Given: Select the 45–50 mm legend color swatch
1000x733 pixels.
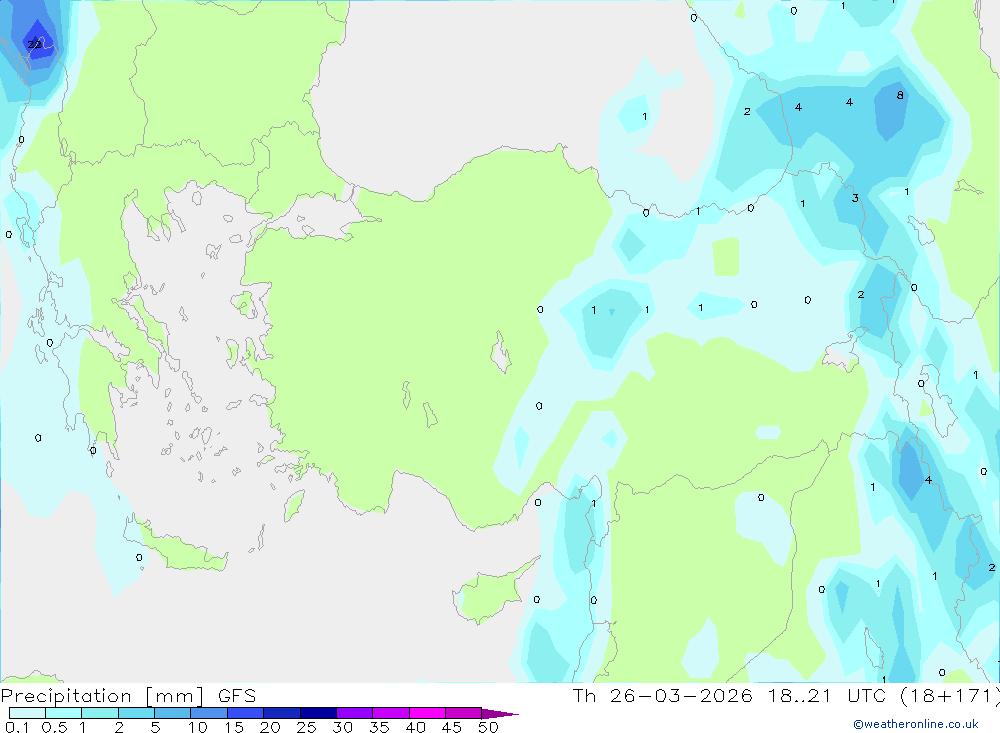Looking at the screenshot, I should pyautogui.click(x=464, y=713).
